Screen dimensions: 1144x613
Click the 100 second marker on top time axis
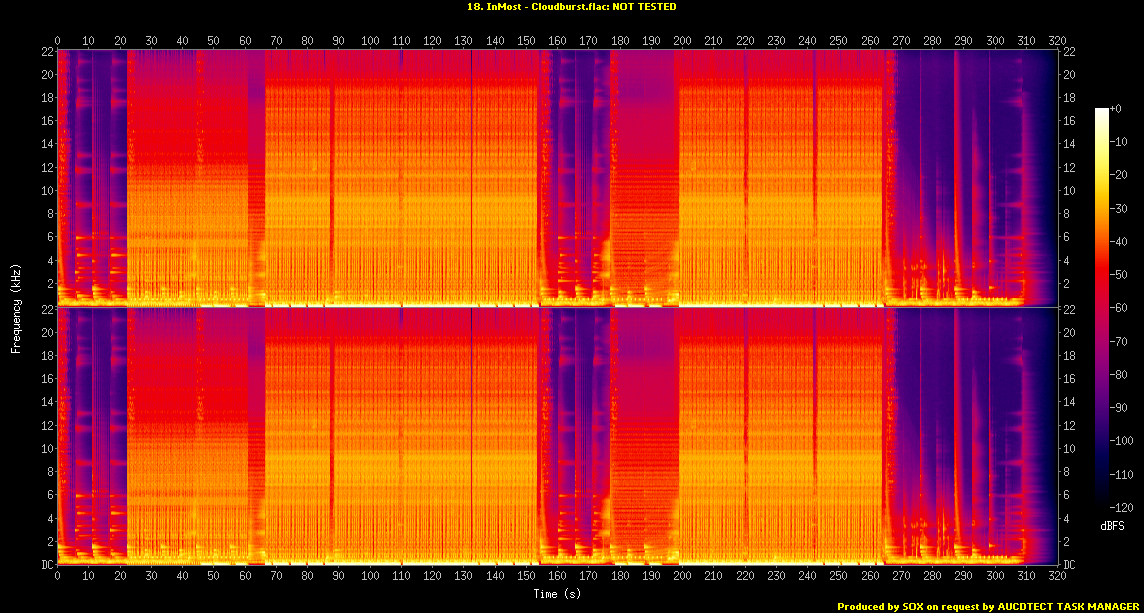click(x=370, y=41)
